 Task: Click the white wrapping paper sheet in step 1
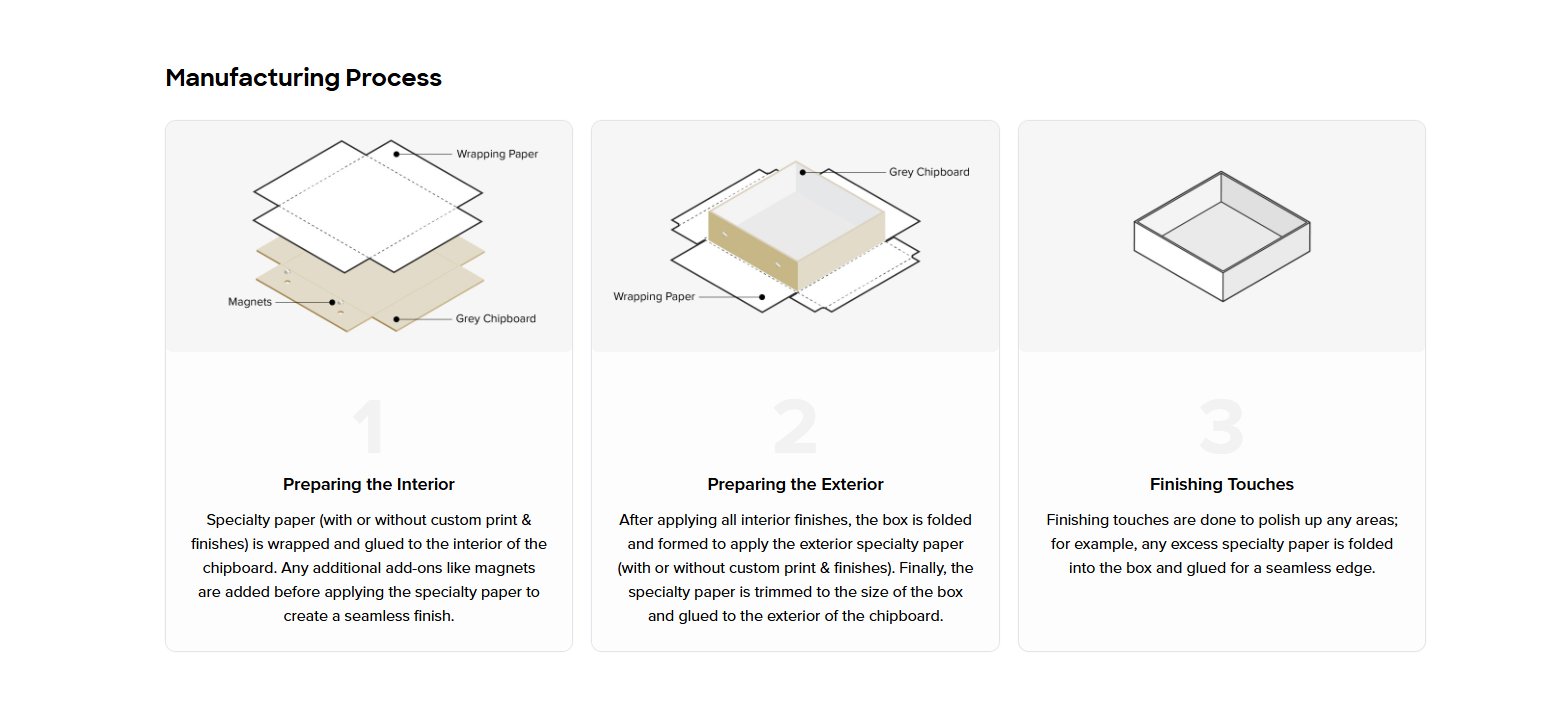367,205
